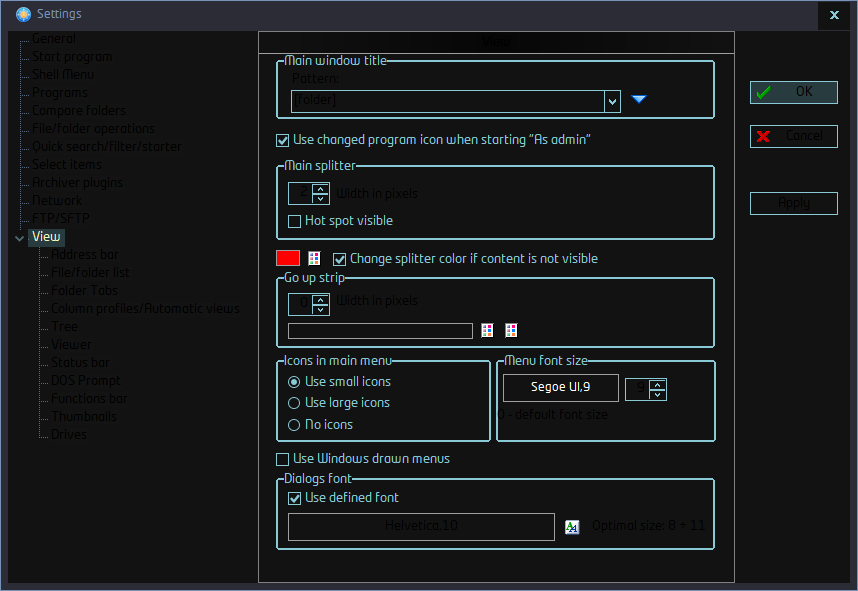
Task: Click the Helvetica,10 dialogs font field
Action: [x=421, y=526]
